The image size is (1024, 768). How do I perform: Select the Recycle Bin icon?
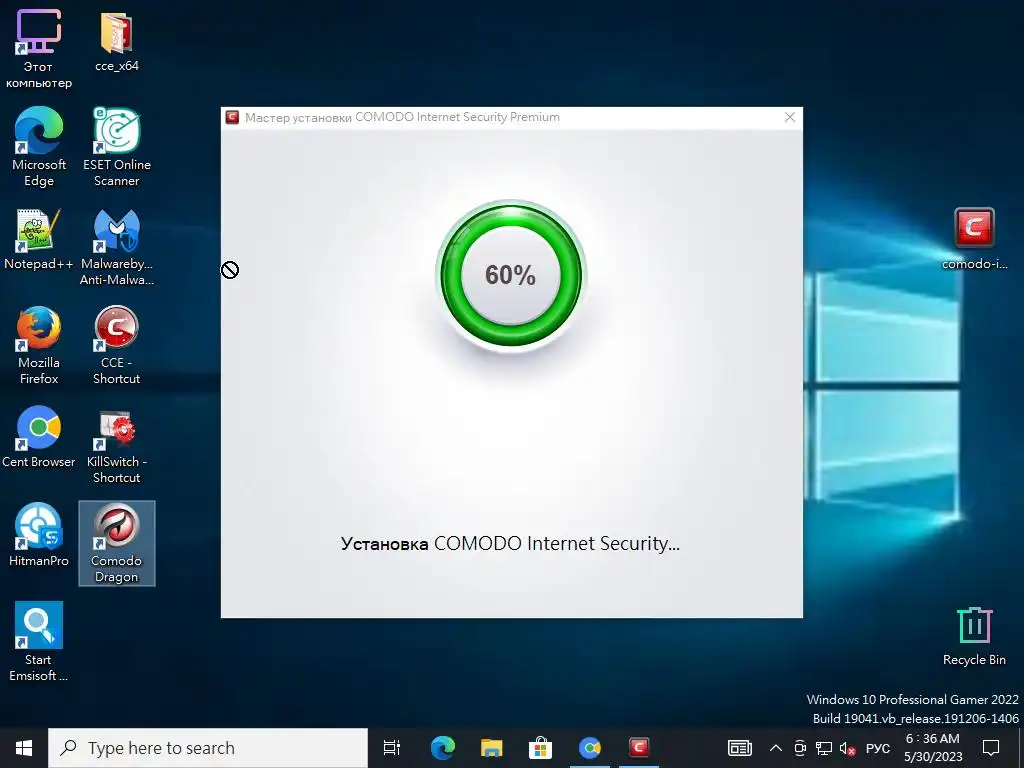coord(974,636)
